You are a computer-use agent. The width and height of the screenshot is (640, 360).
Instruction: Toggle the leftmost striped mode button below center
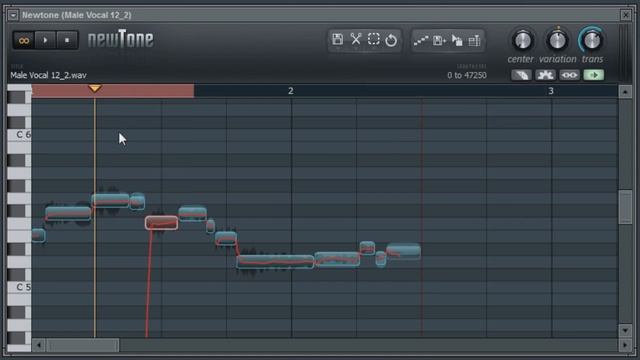[521, 75]
